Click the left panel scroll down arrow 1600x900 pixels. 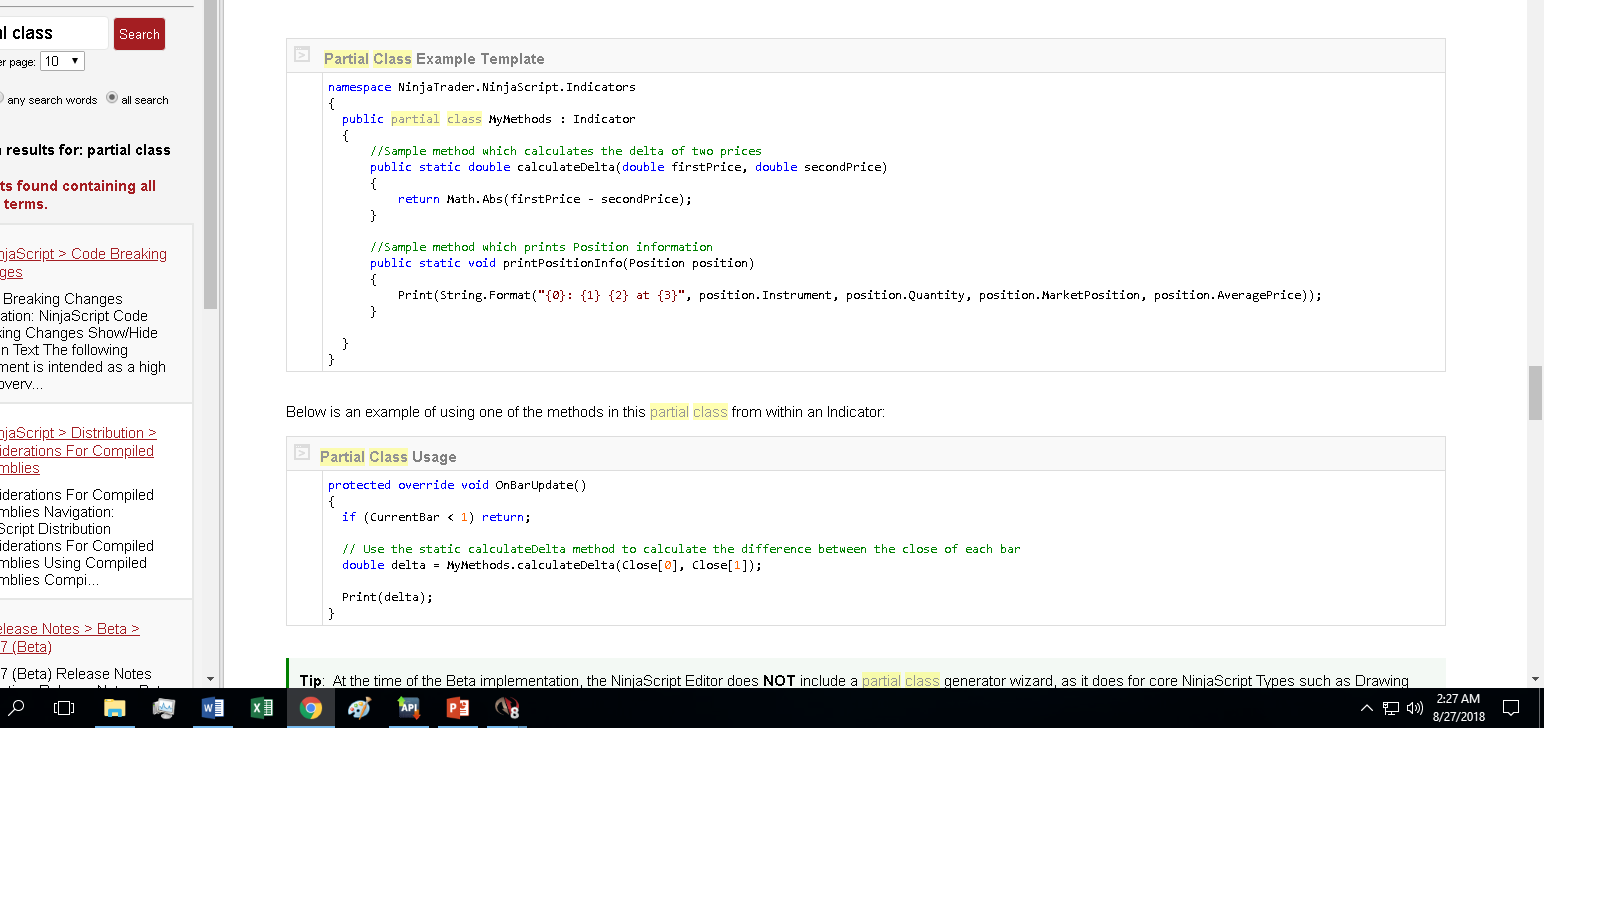[210, 679]
